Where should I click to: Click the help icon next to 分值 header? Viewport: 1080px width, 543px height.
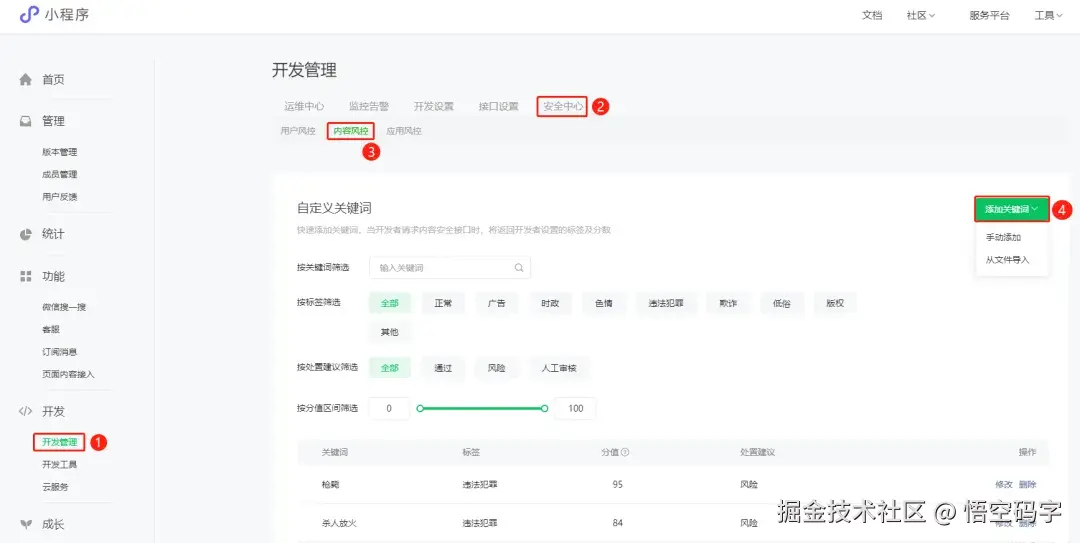coord(625,453)
